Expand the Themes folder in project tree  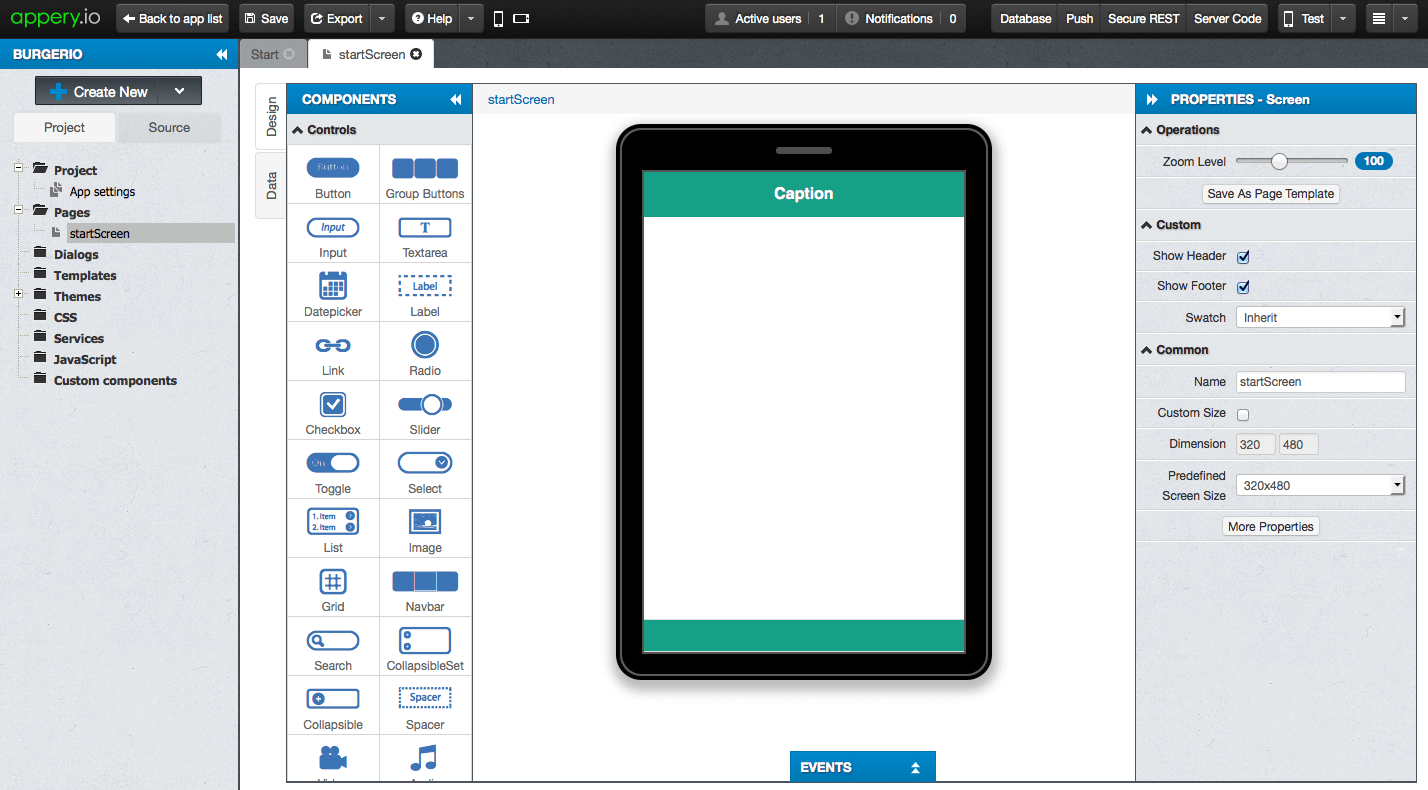click(x=19, y=294)
